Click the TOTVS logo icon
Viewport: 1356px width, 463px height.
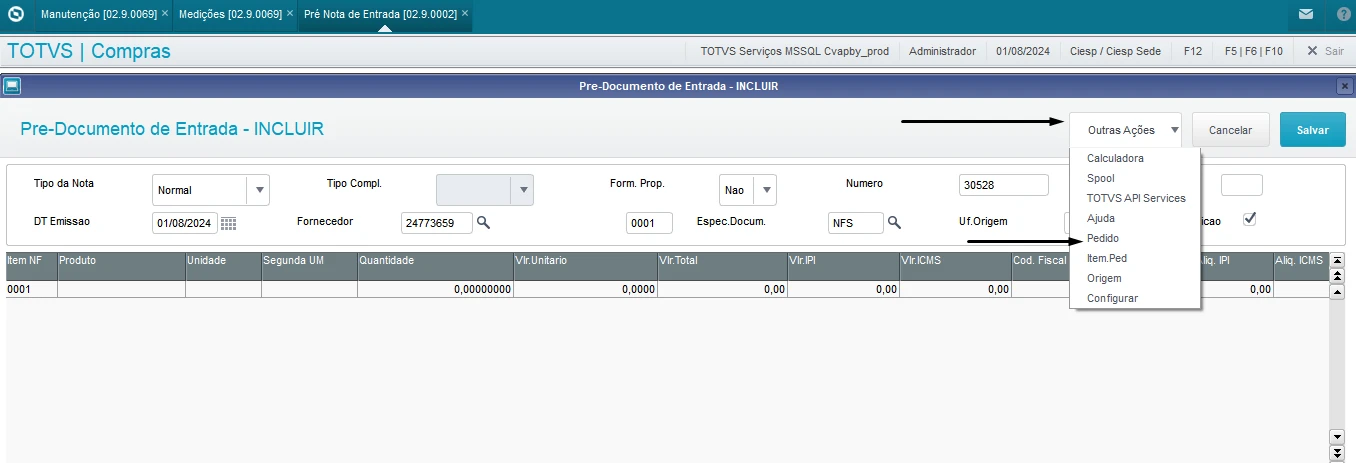tap(15, 15)
